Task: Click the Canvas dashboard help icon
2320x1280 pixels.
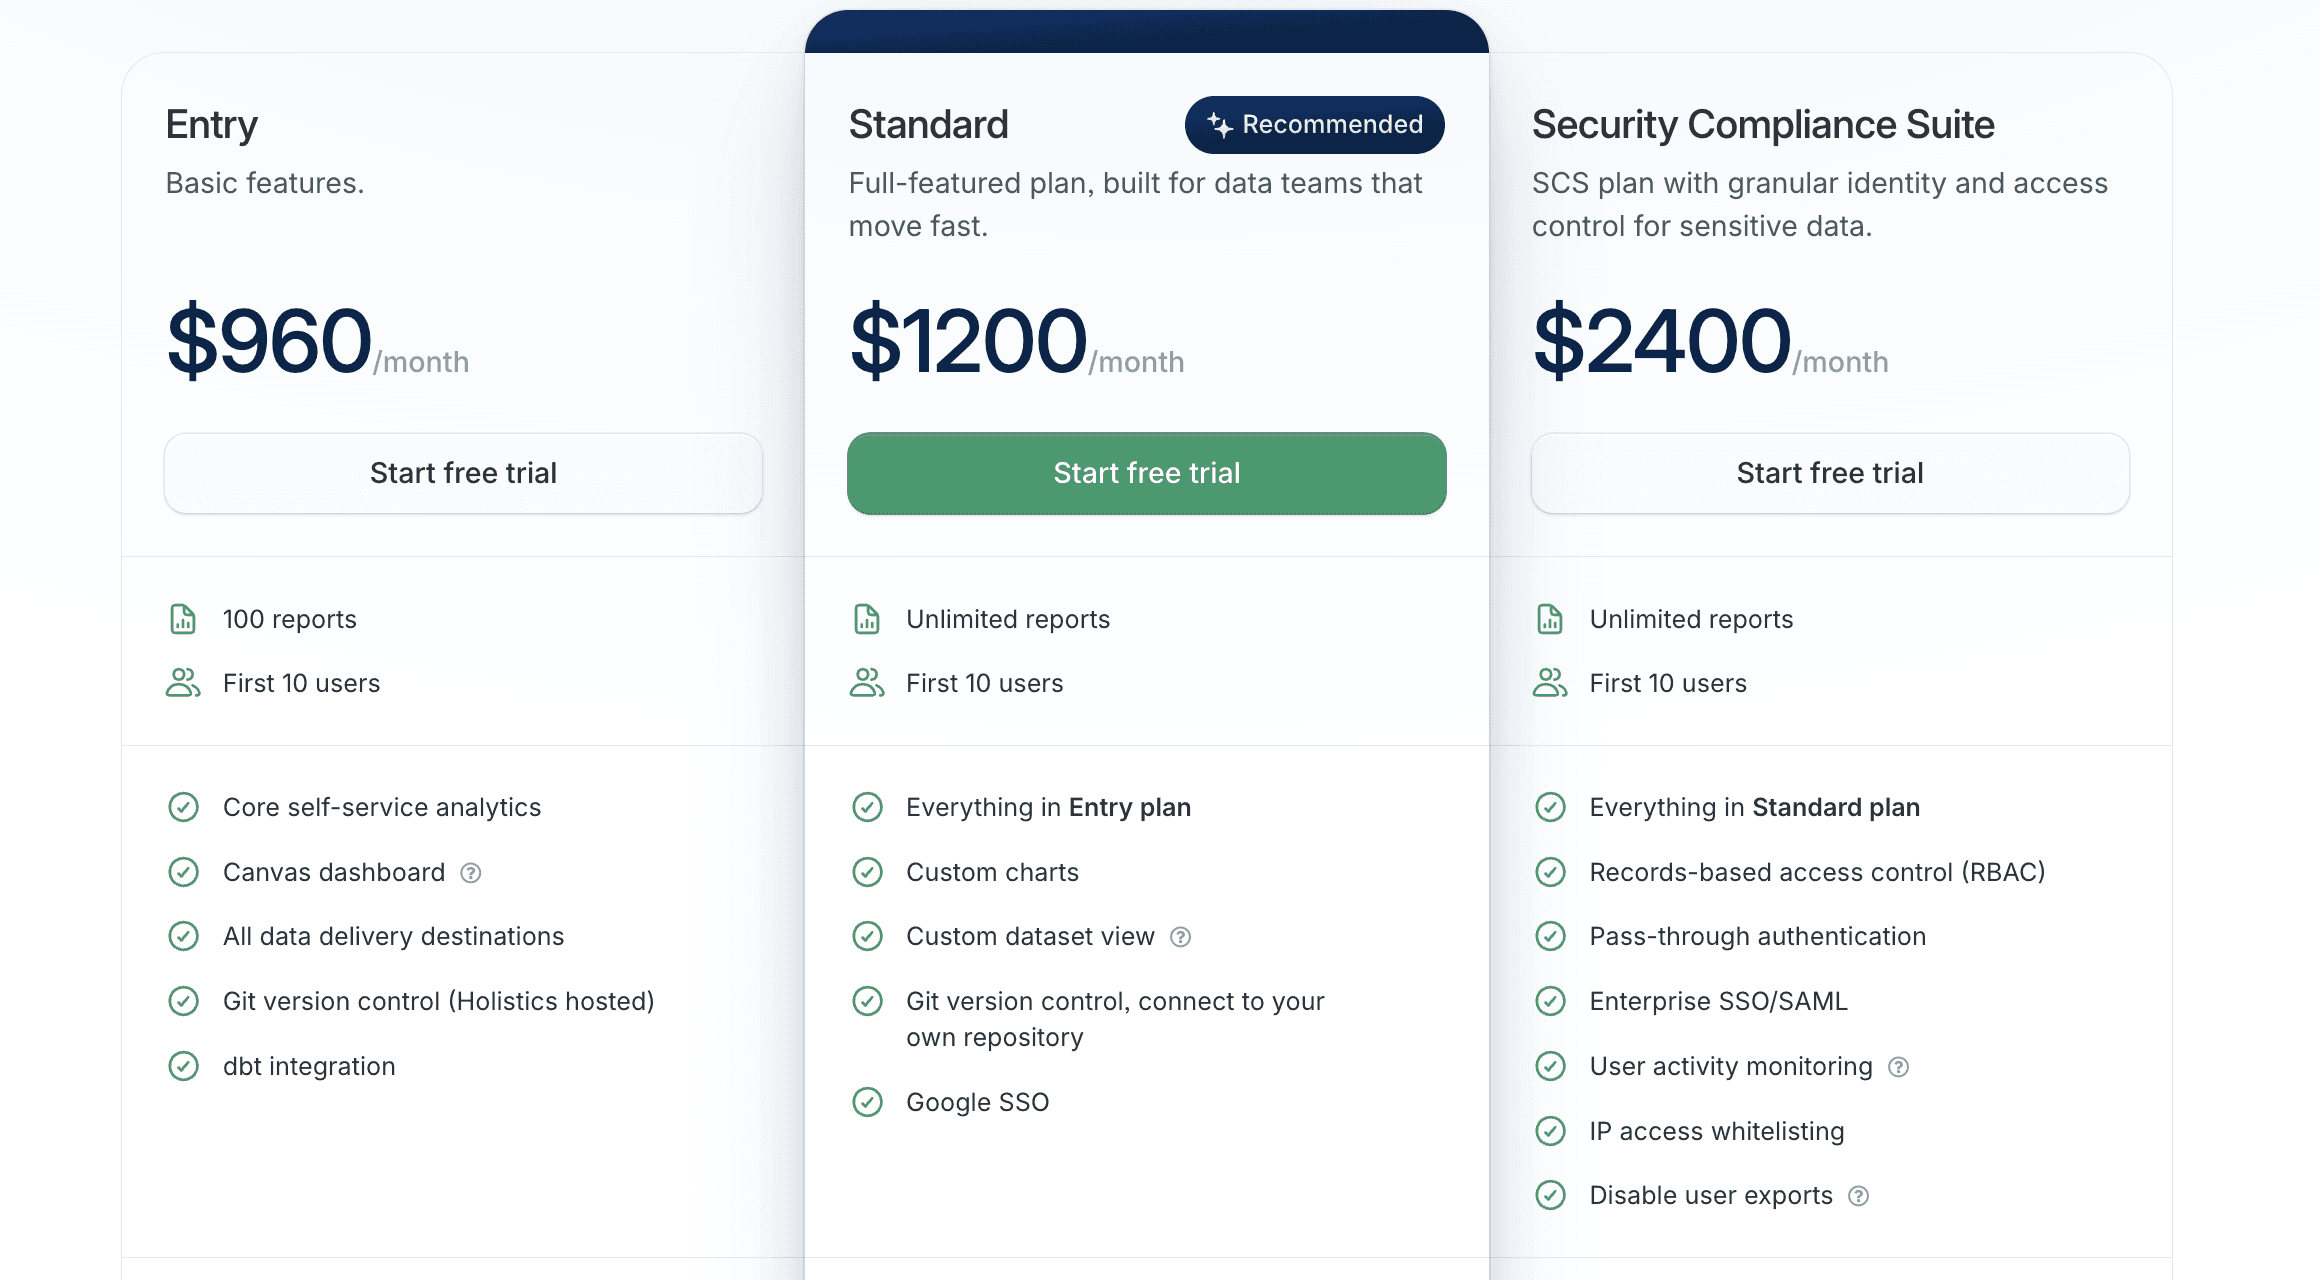Action: [471, 873]
